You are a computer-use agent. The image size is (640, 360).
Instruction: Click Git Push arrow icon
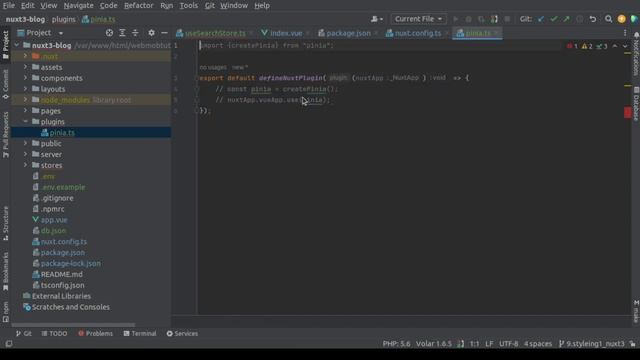tap(567, 19)
